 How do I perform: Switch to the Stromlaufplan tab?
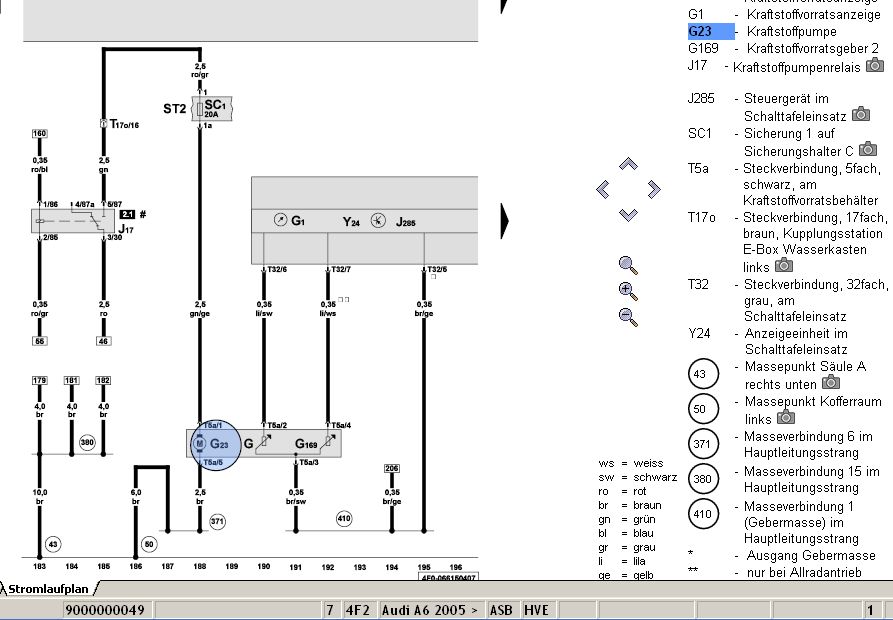(48, 590)
